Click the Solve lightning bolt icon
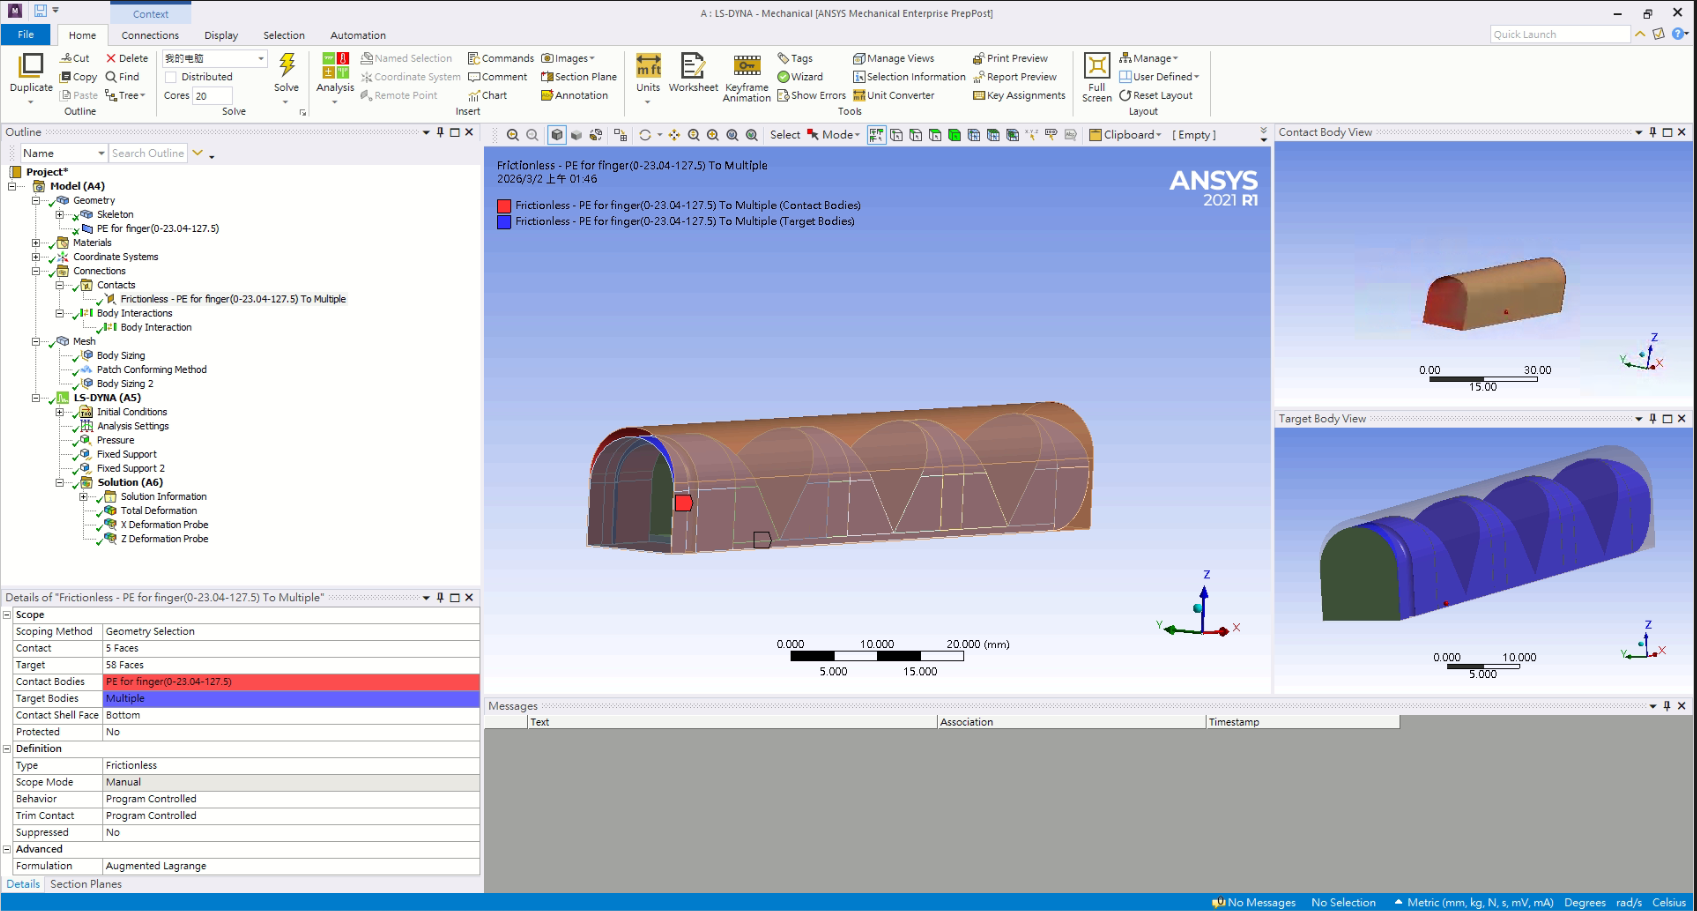This screenshot has width=1697, height=911. 287,66
